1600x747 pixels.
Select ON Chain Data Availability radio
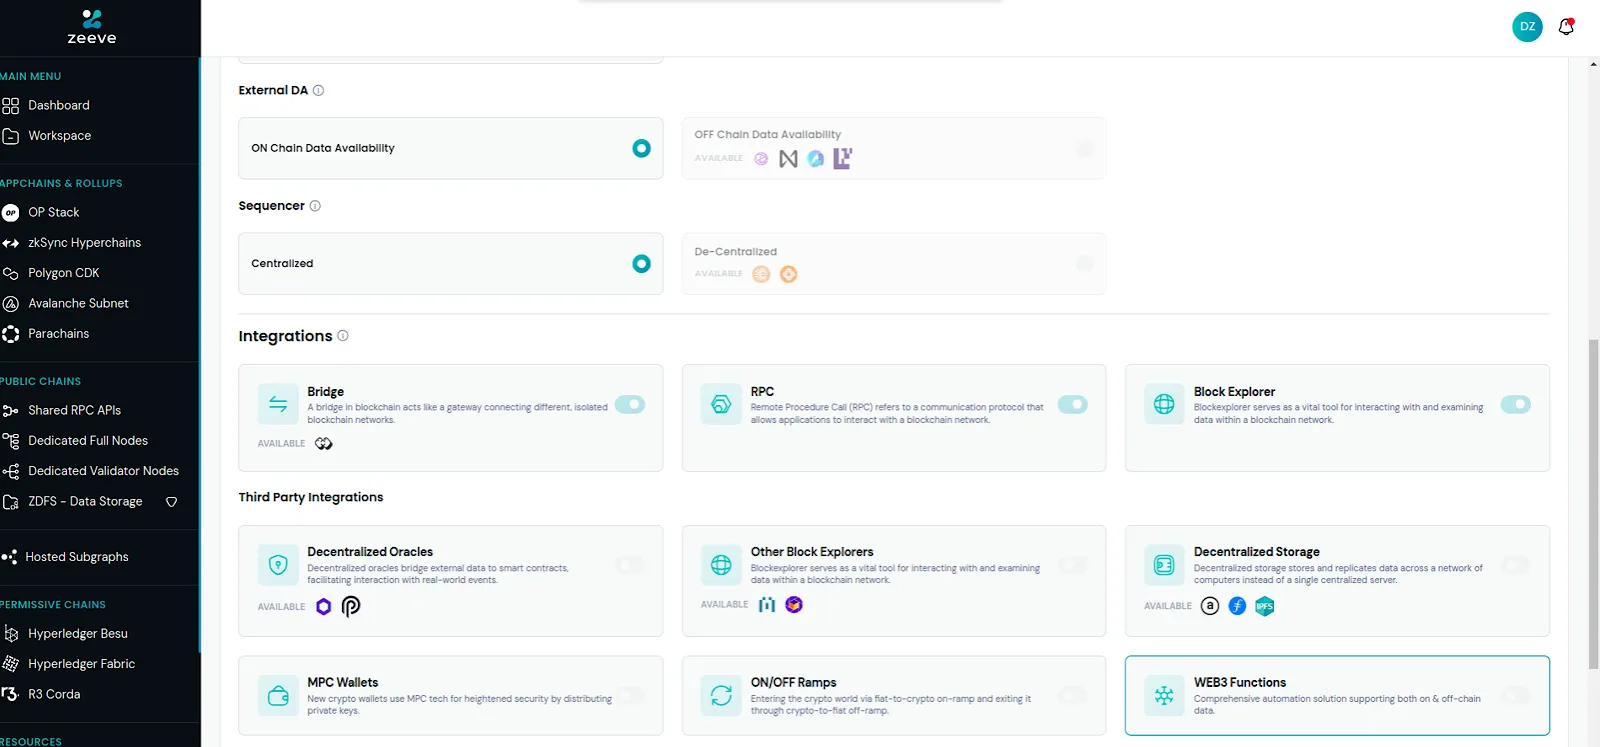[641, 148]
